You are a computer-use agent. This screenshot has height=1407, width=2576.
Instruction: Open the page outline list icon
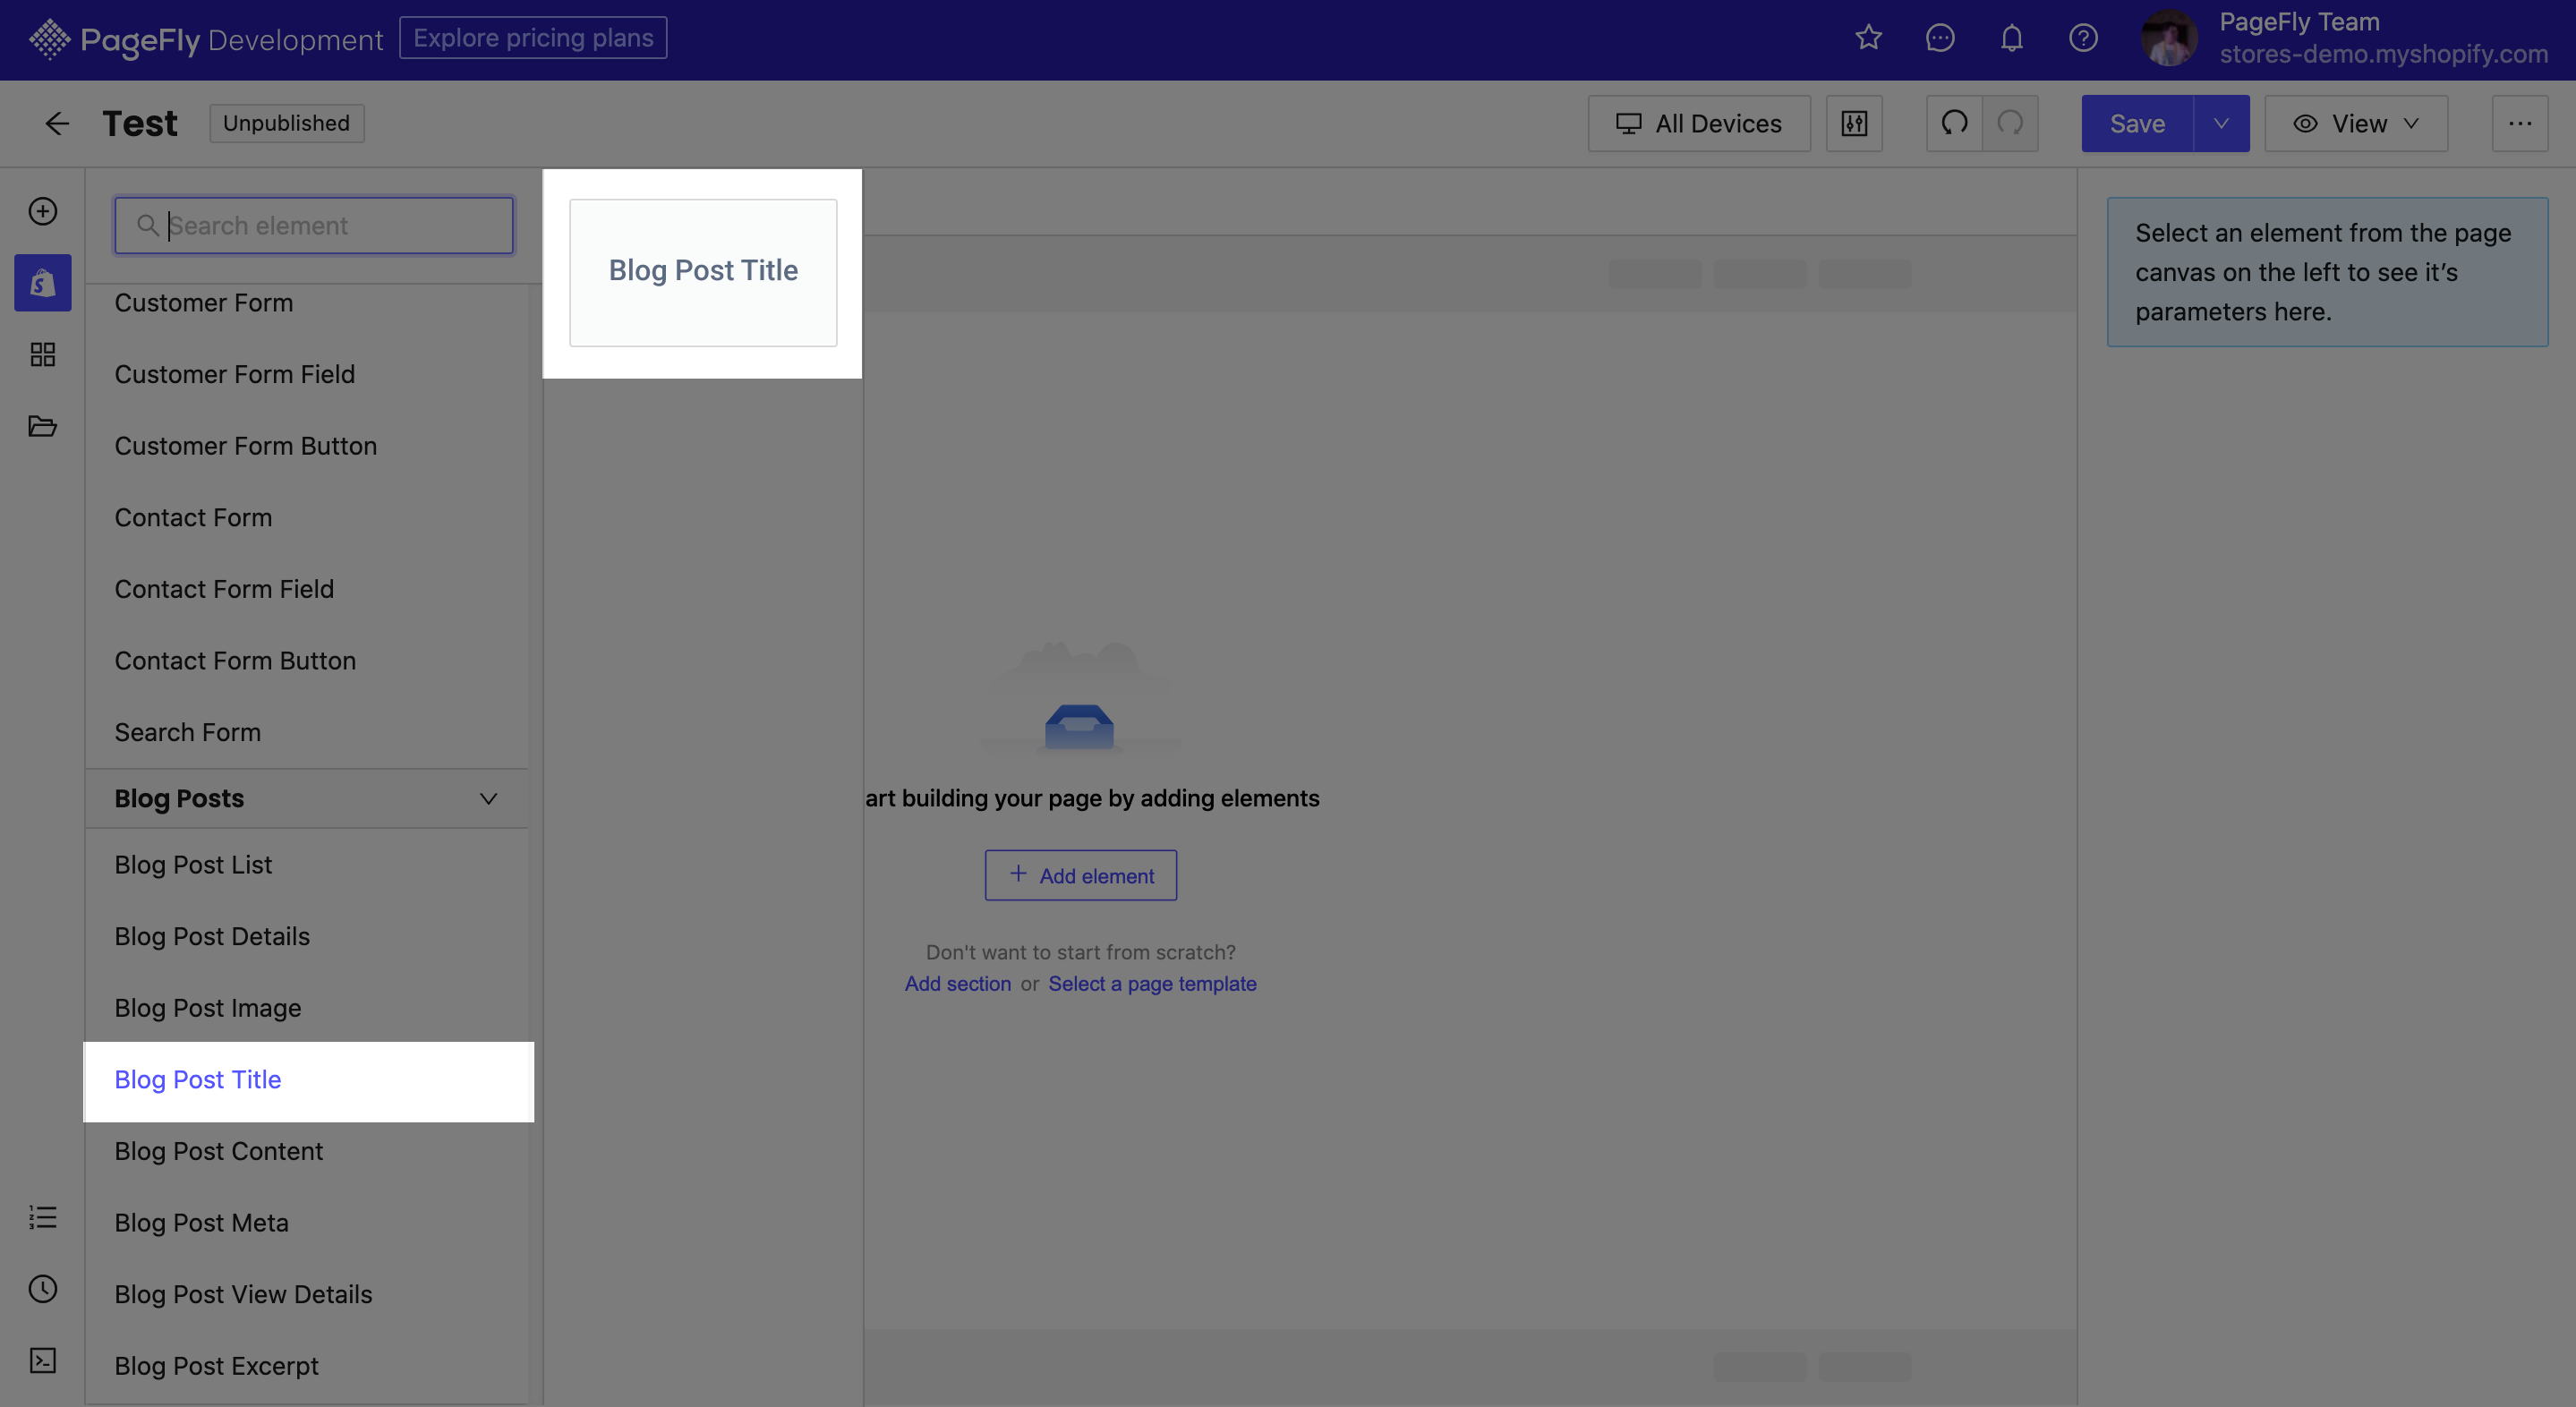(42, 1217)
